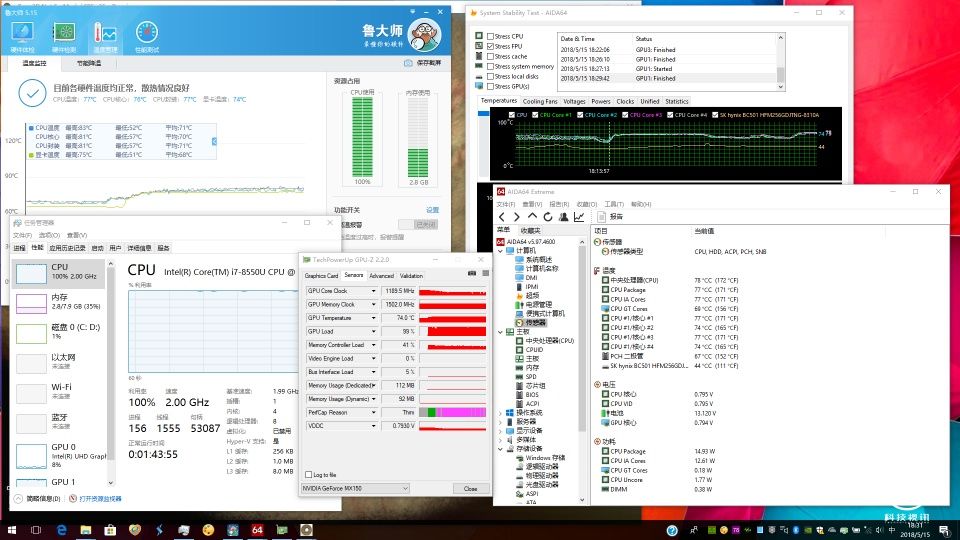
Task: Switch to the 节能降温 tab in Lu Master
Action: tap(89, 63)
